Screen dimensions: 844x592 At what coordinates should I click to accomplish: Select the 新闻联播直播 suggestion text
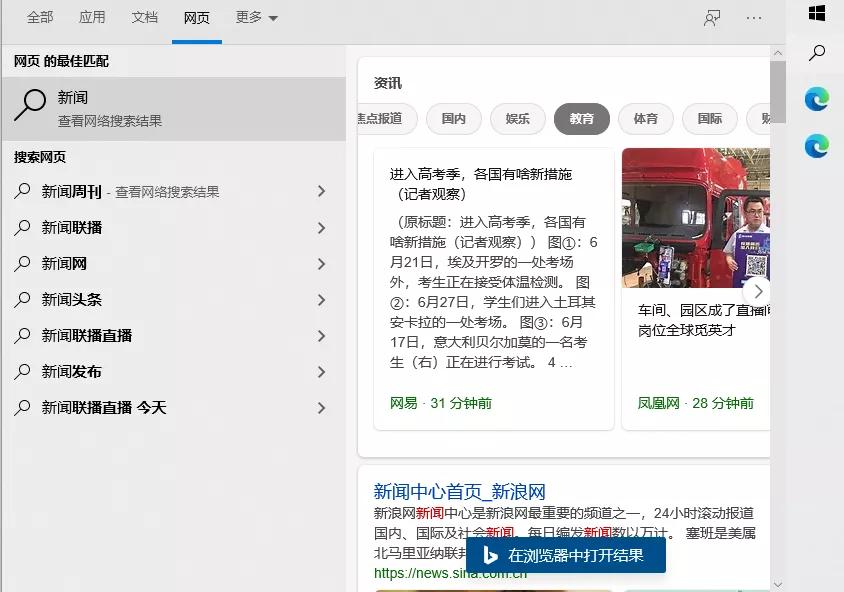pos(87,336)
